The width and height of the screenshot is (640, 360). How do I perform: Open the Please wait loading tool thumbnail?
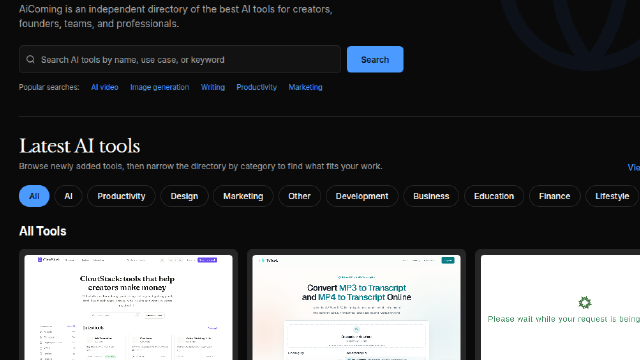coord(560,308)
